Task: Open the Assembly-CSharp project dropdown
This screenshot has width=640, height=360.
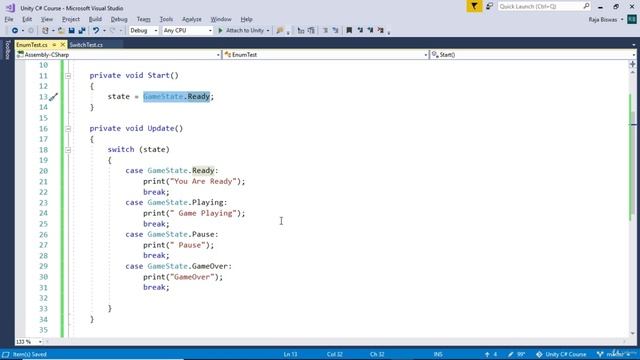Action: [118, 55]
